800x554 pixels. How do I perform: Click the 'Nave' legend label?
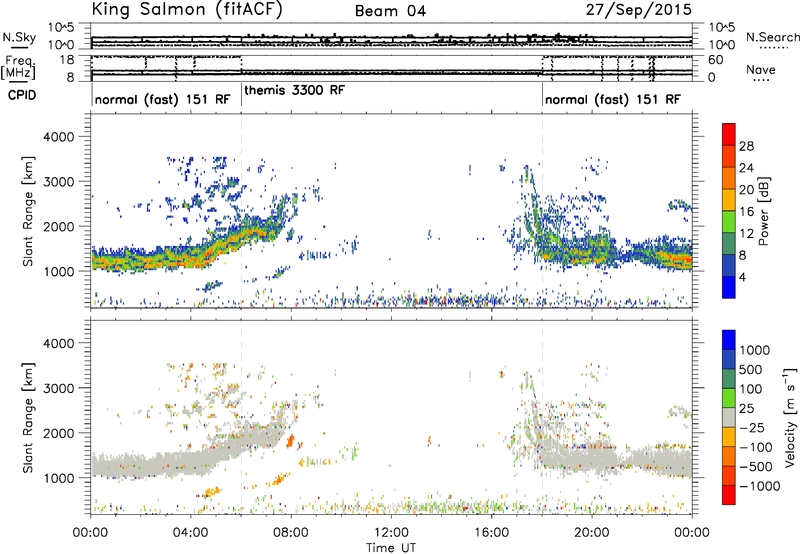[761, 70]
